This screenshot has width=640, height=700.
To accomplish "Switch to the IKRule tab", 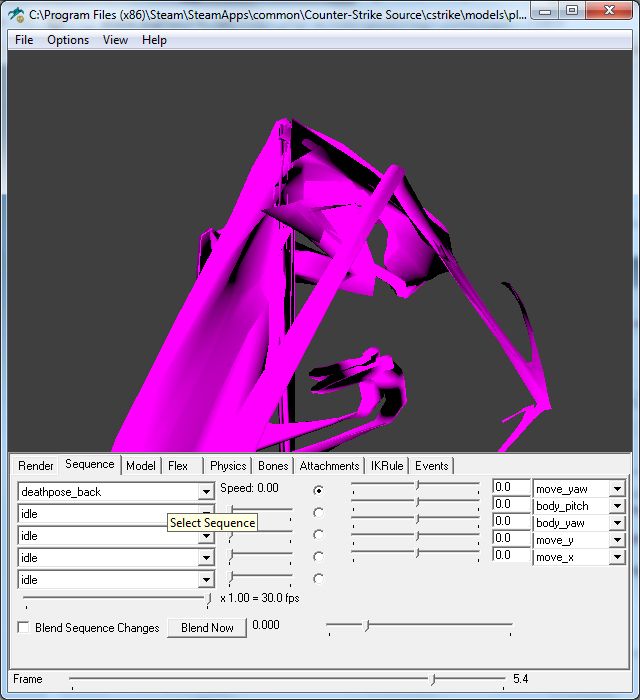I will (x=387, y=466).
